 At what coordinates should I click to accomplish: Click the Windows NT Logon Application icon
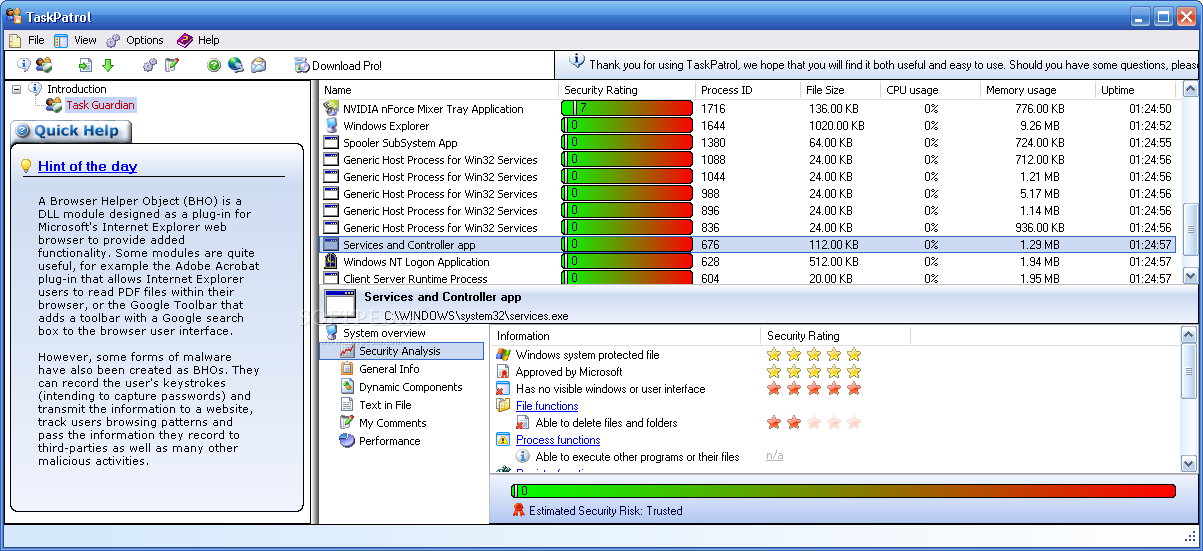click(331, 262)
